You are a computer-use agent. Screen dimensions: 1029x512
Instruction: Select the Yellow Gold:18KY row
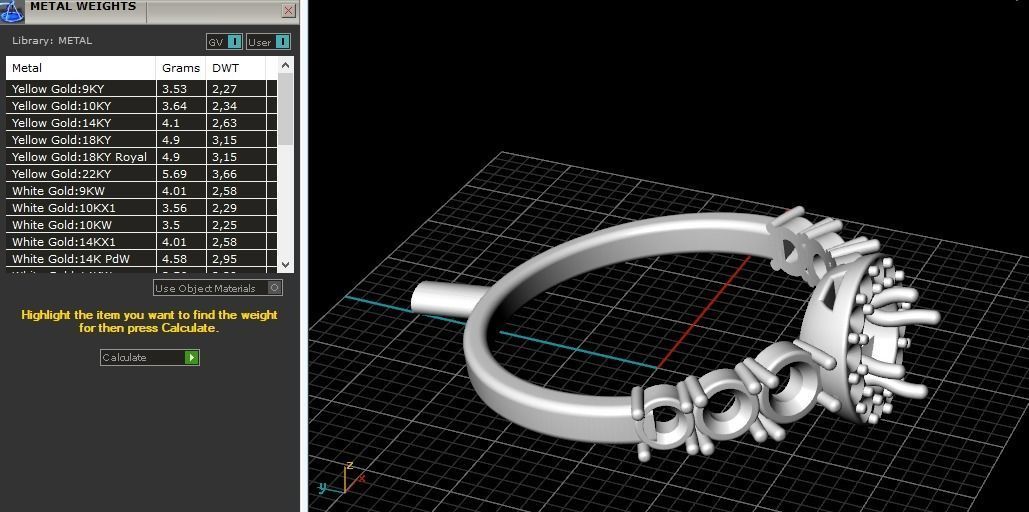pos(141,140)
